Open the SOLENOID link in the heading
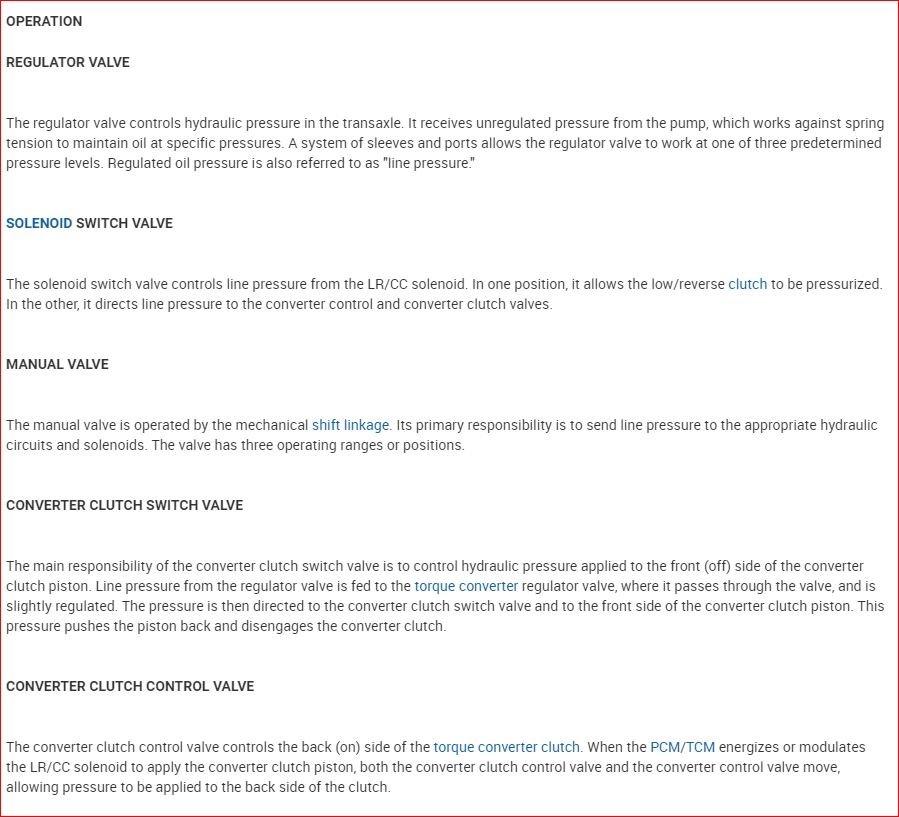 (x=39, y=223)
